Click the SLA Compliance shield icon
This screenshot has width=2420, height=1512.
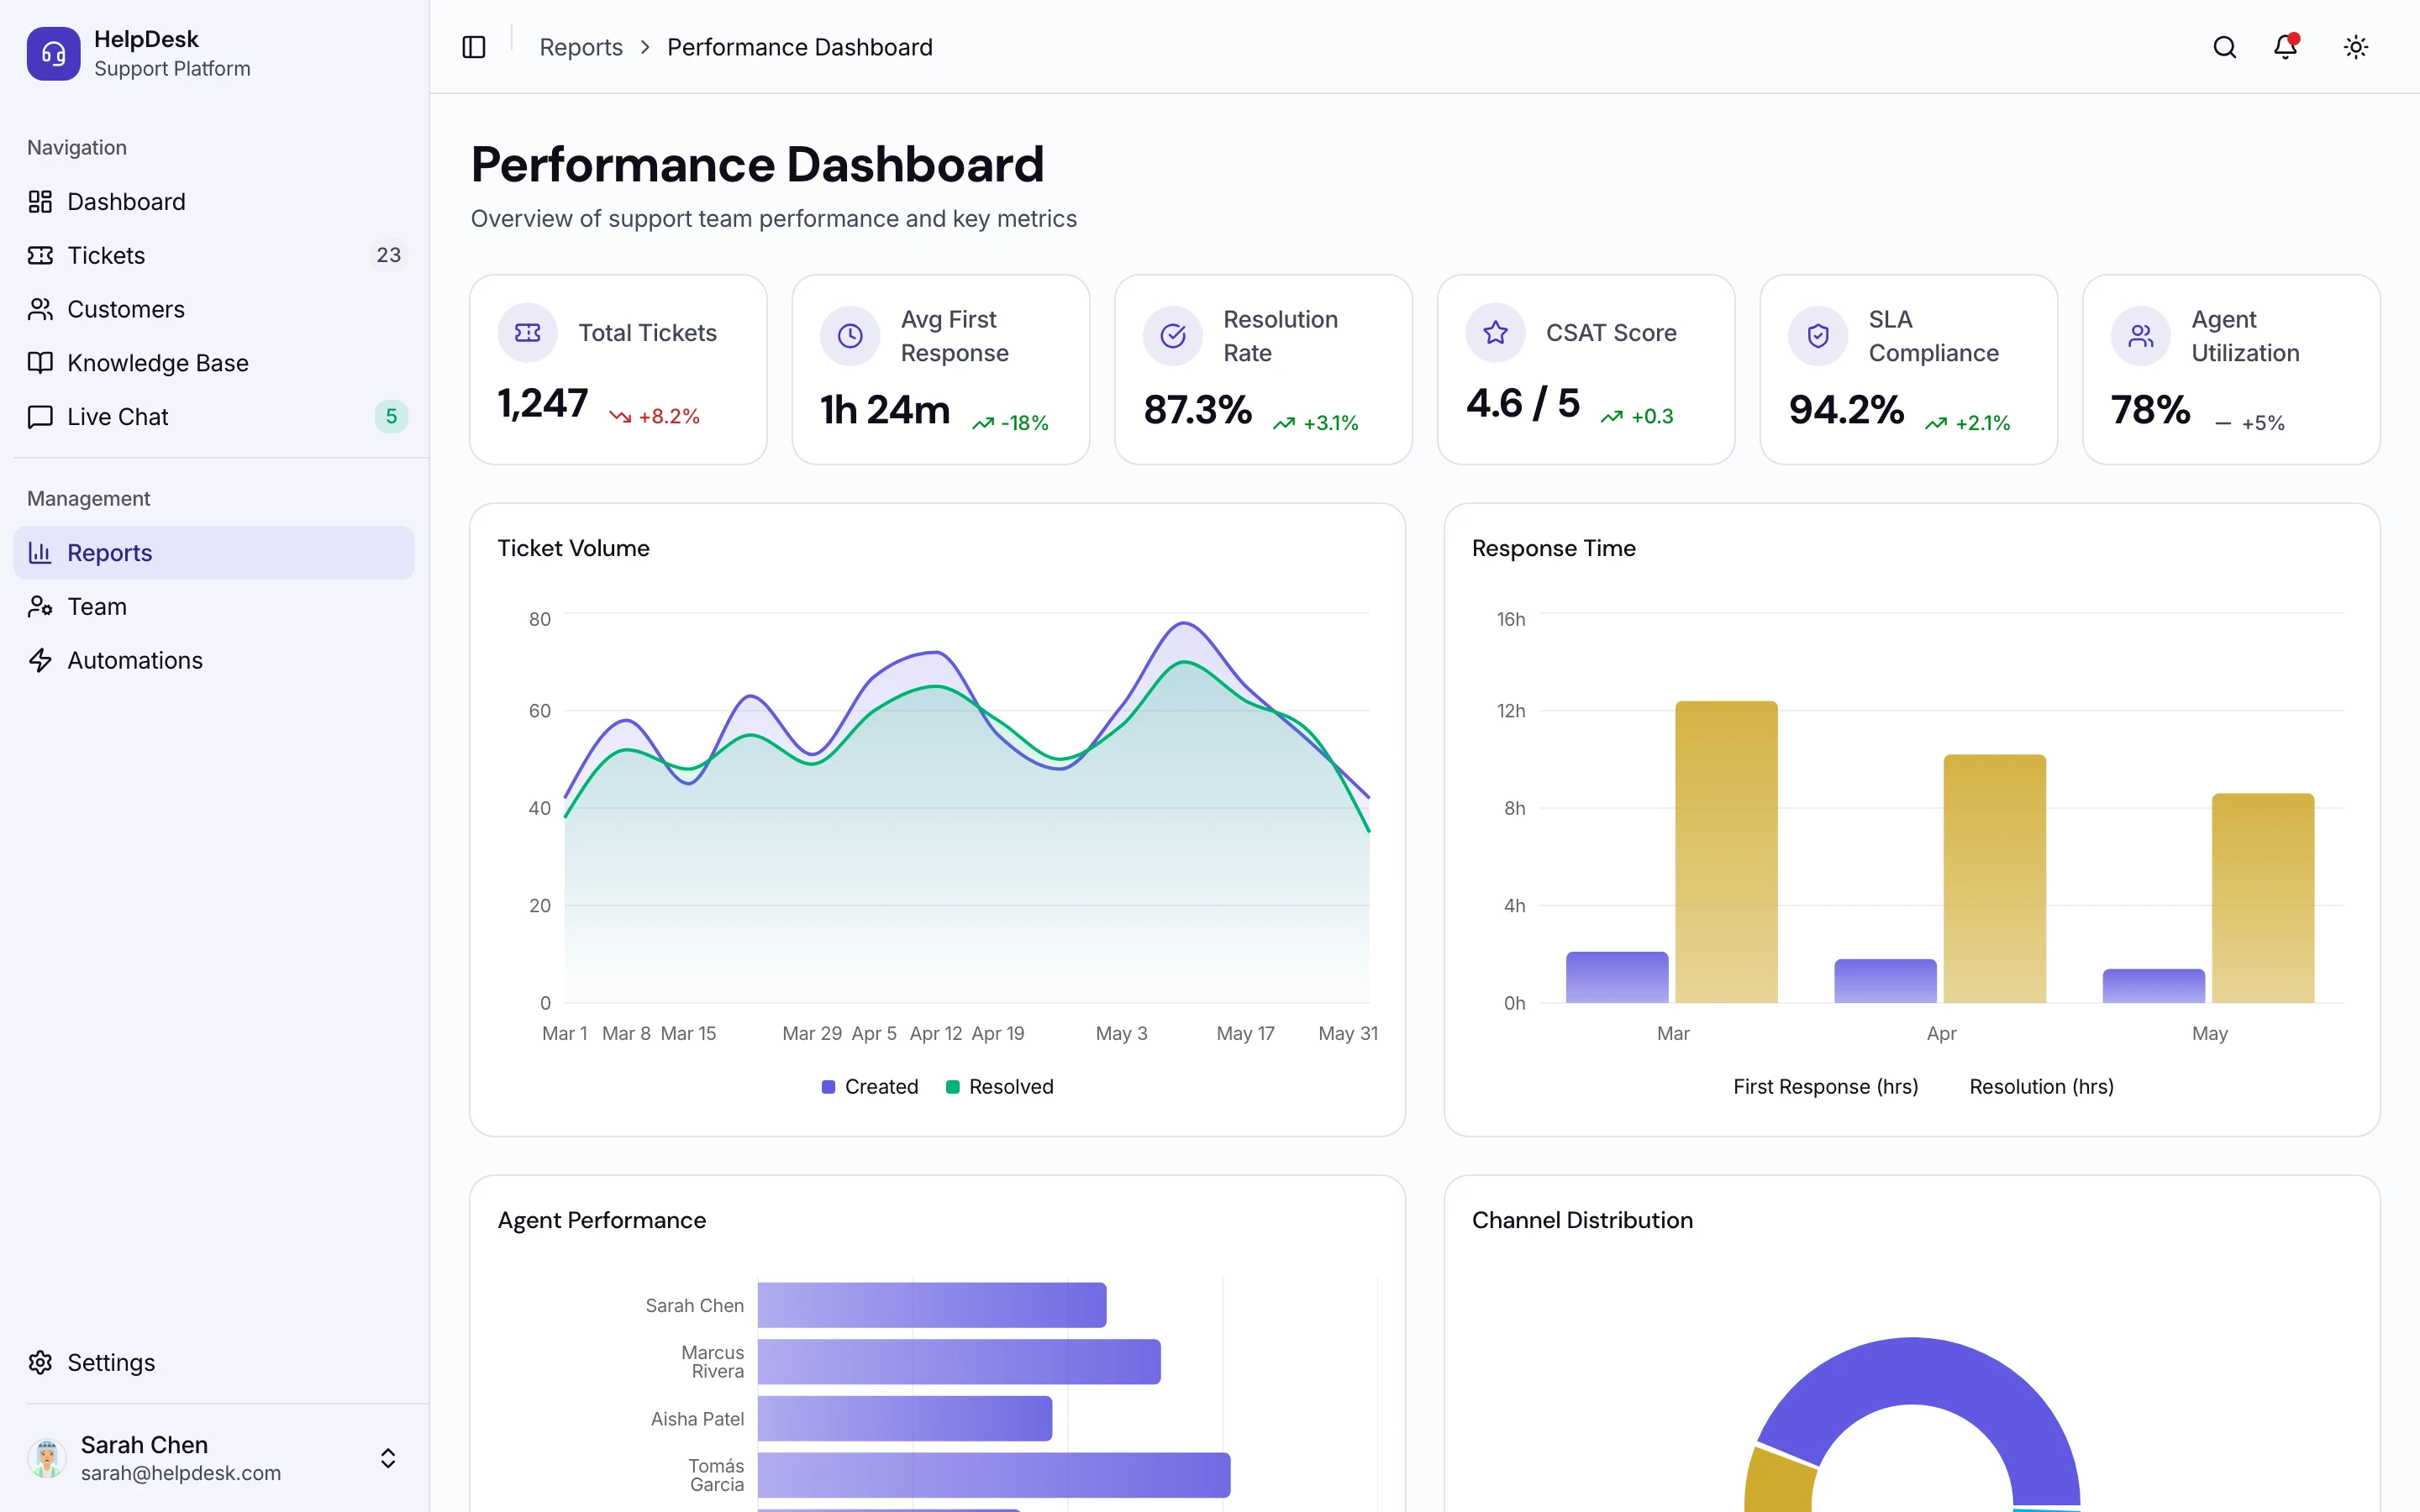tap(1818, 336)
